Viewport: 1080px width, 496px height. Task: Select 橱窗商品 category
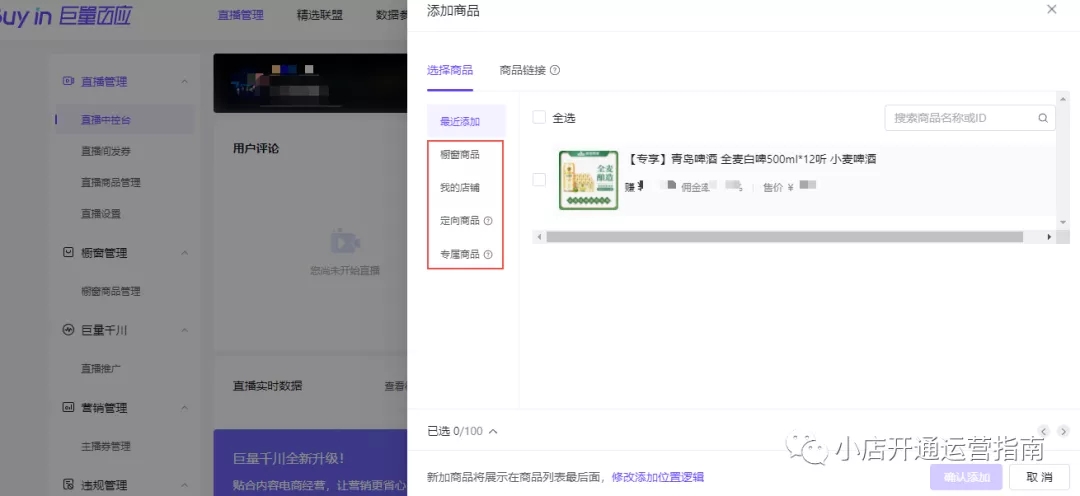[460, 155]
